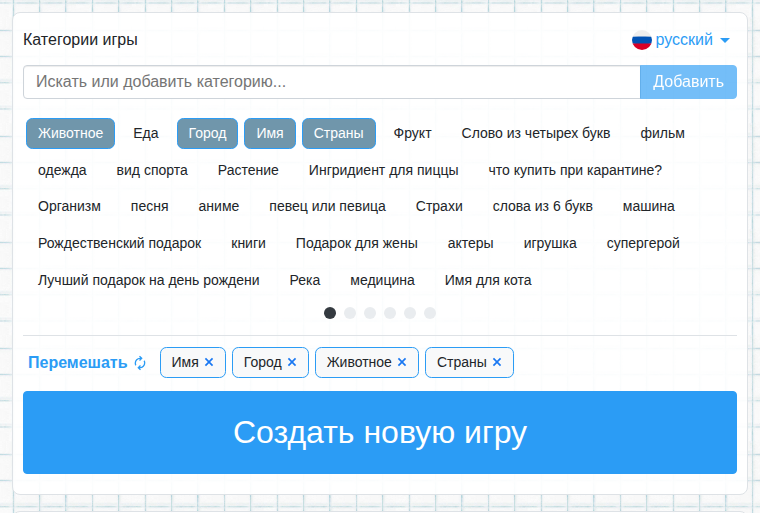
Task: Deselect the highlighted Имя category
Action: [x=270, y=133]
